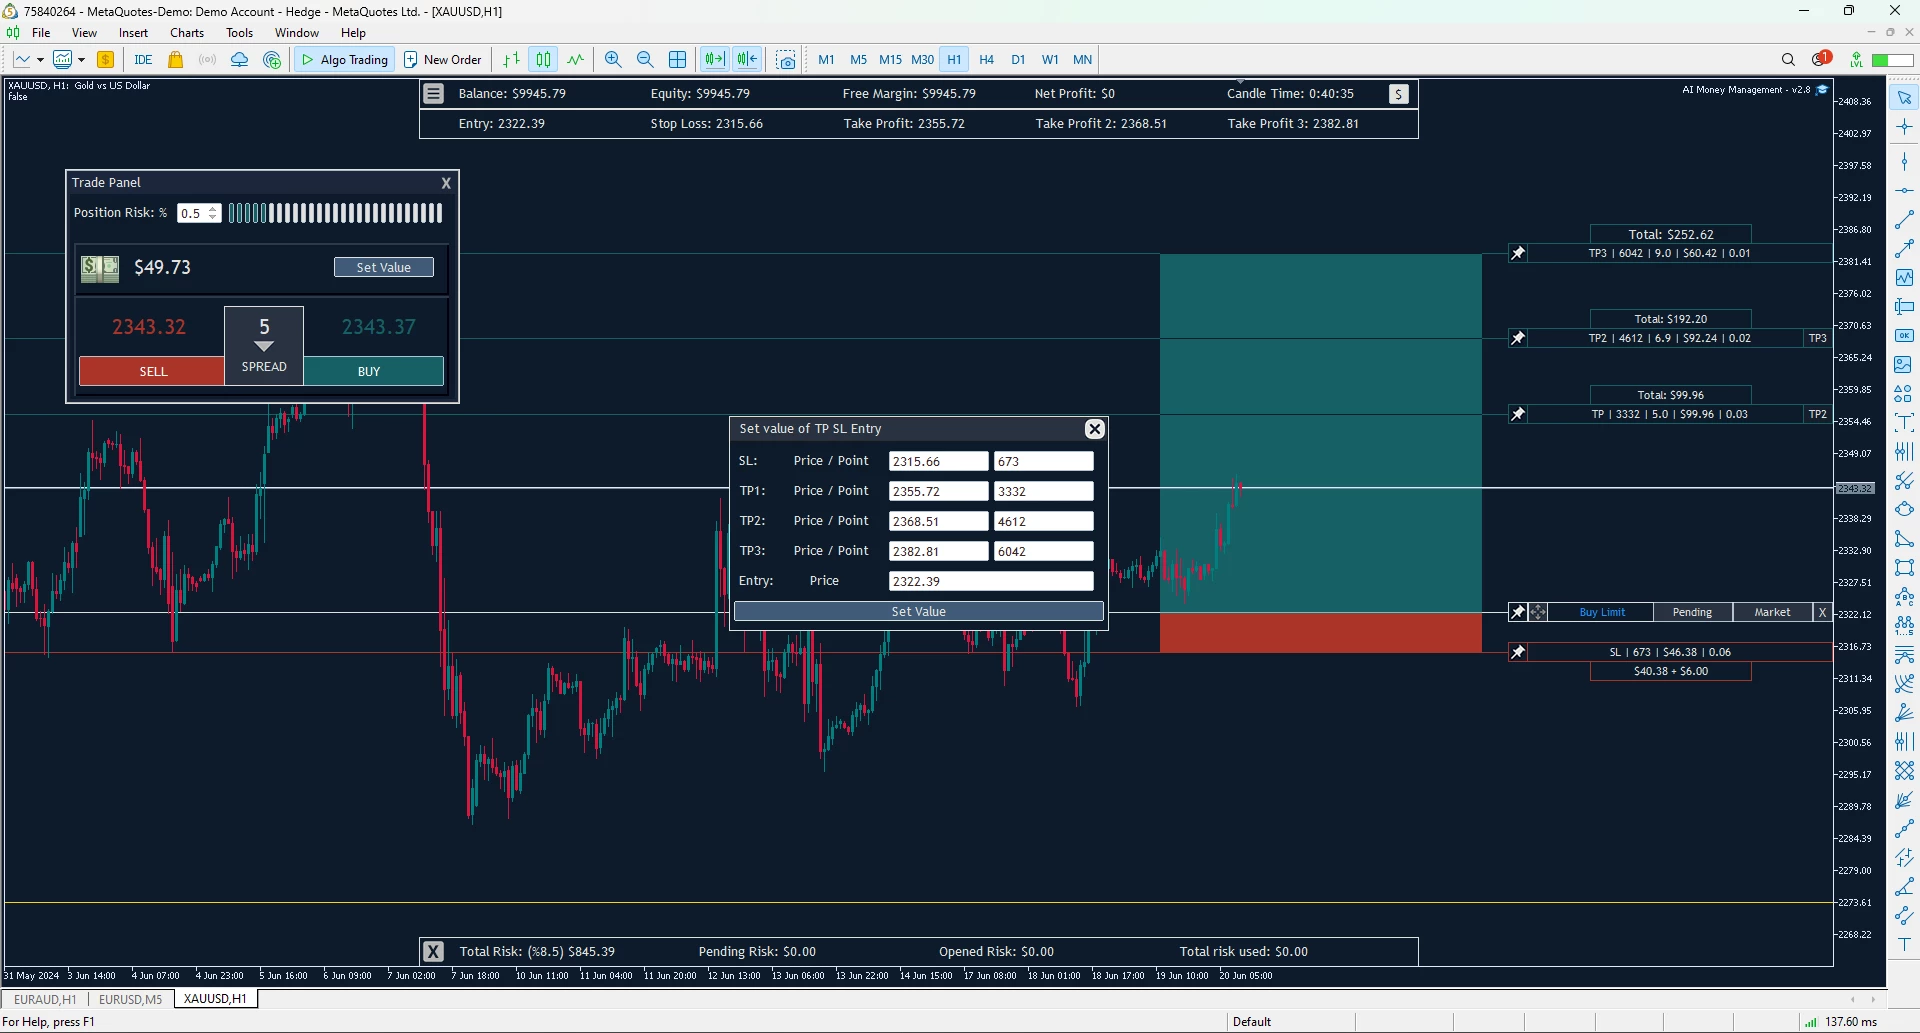Click the chart grid icon in toolbar

pyautogui.click(x=677, y=60)
